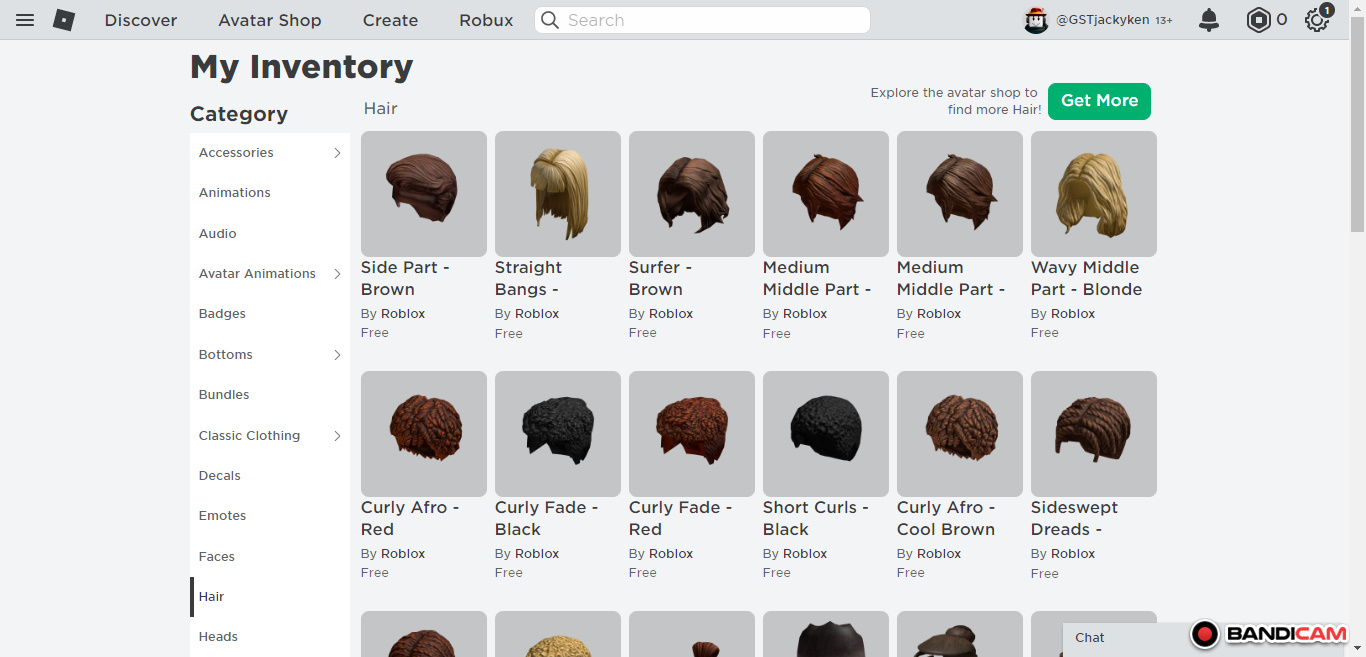
Task: Open the Discover page
Action: [x=141, y=20]
